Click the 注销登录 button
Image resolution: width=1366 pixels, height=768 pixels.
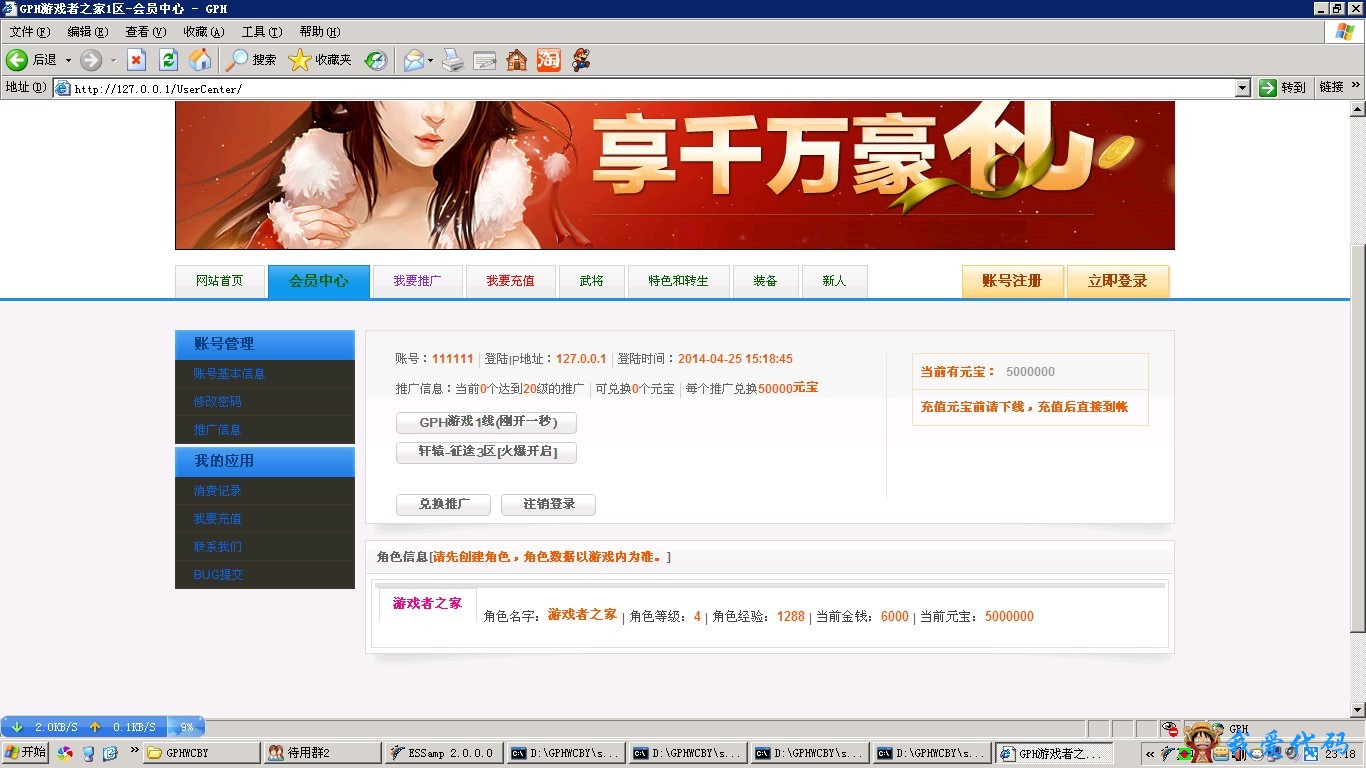click(548, 504)
